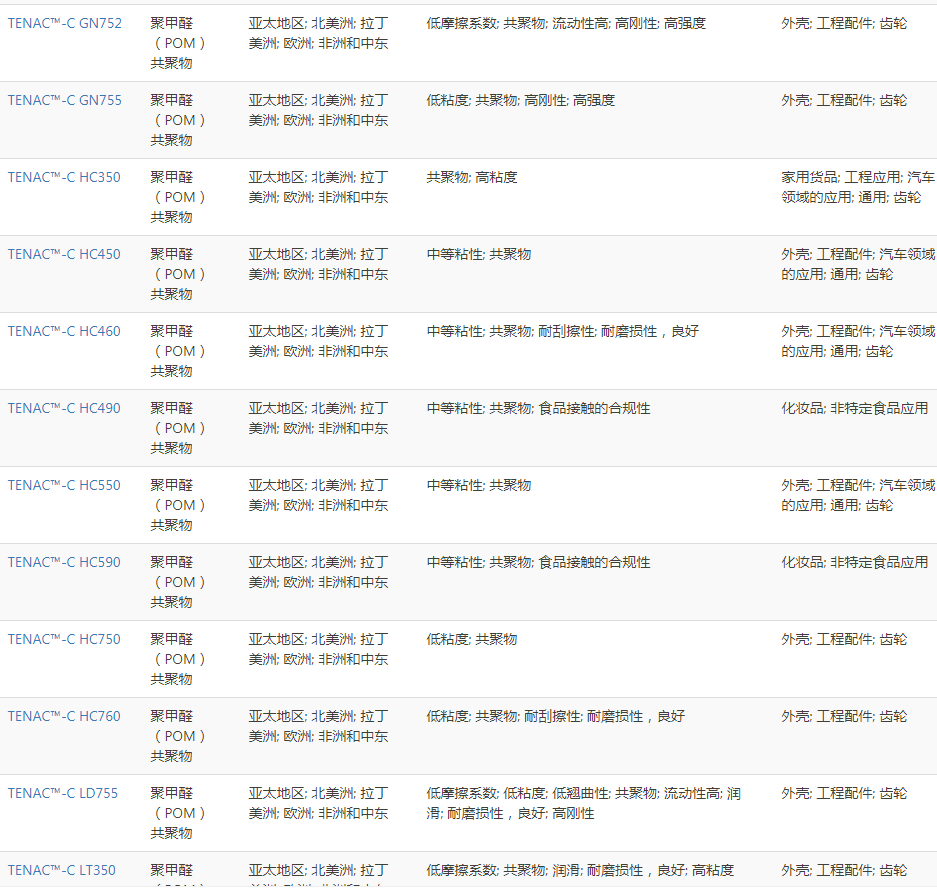The image size is (937, 888).
Task: Click the applications cell in the HC350 row
Action: pos(857,187)
